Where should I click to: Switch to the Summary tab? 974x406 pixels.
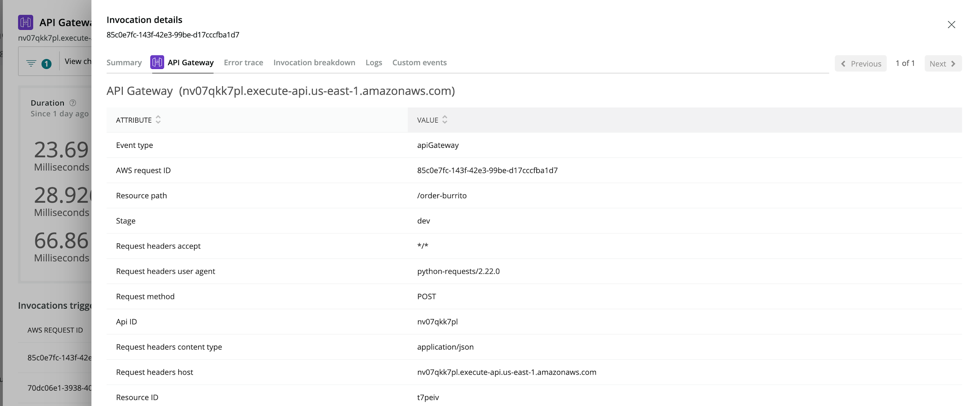(x=124, y=63)
